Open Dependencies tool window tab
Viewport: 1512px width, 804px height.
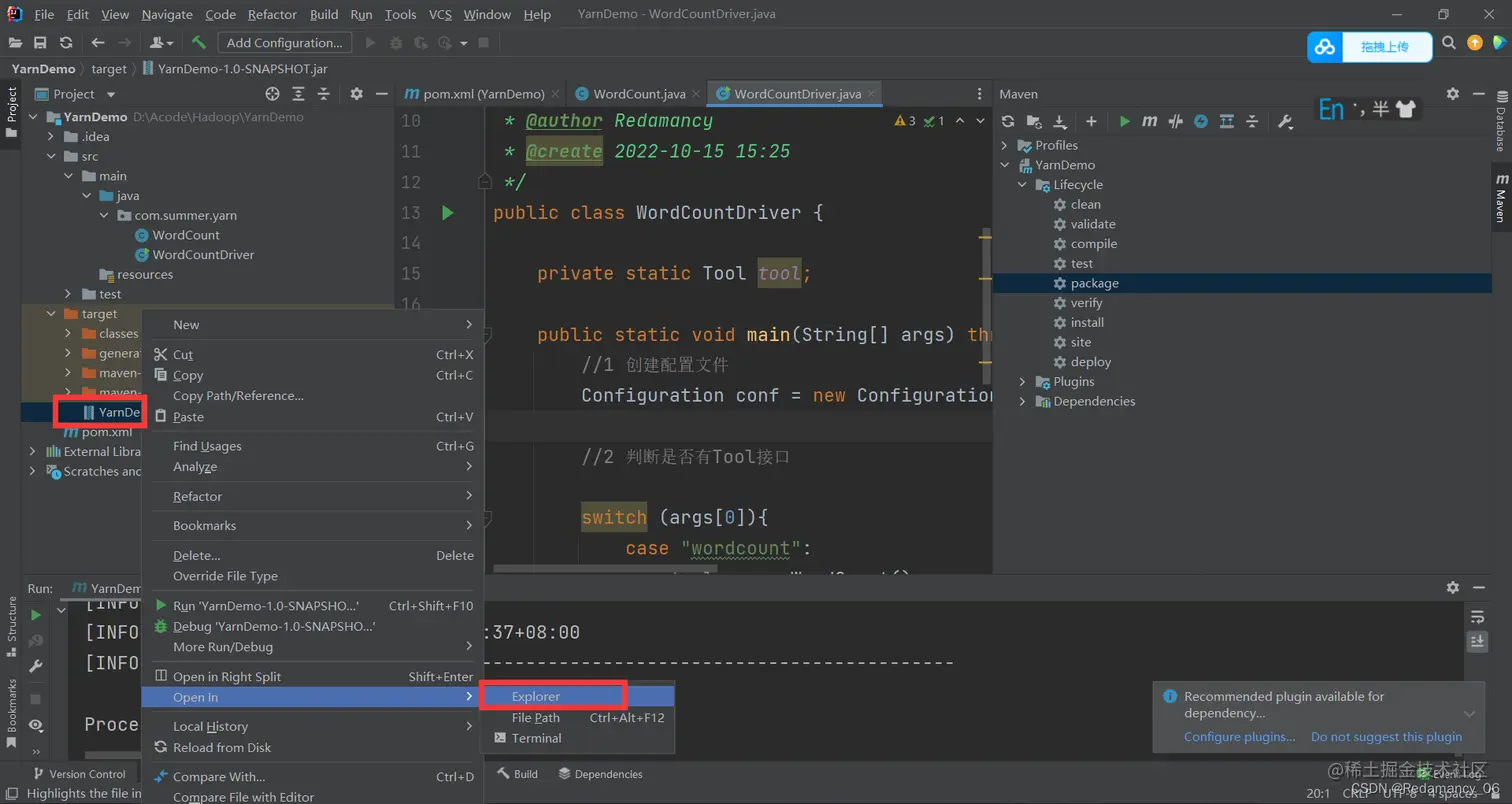pyautogui.click(x=600, y=774)
